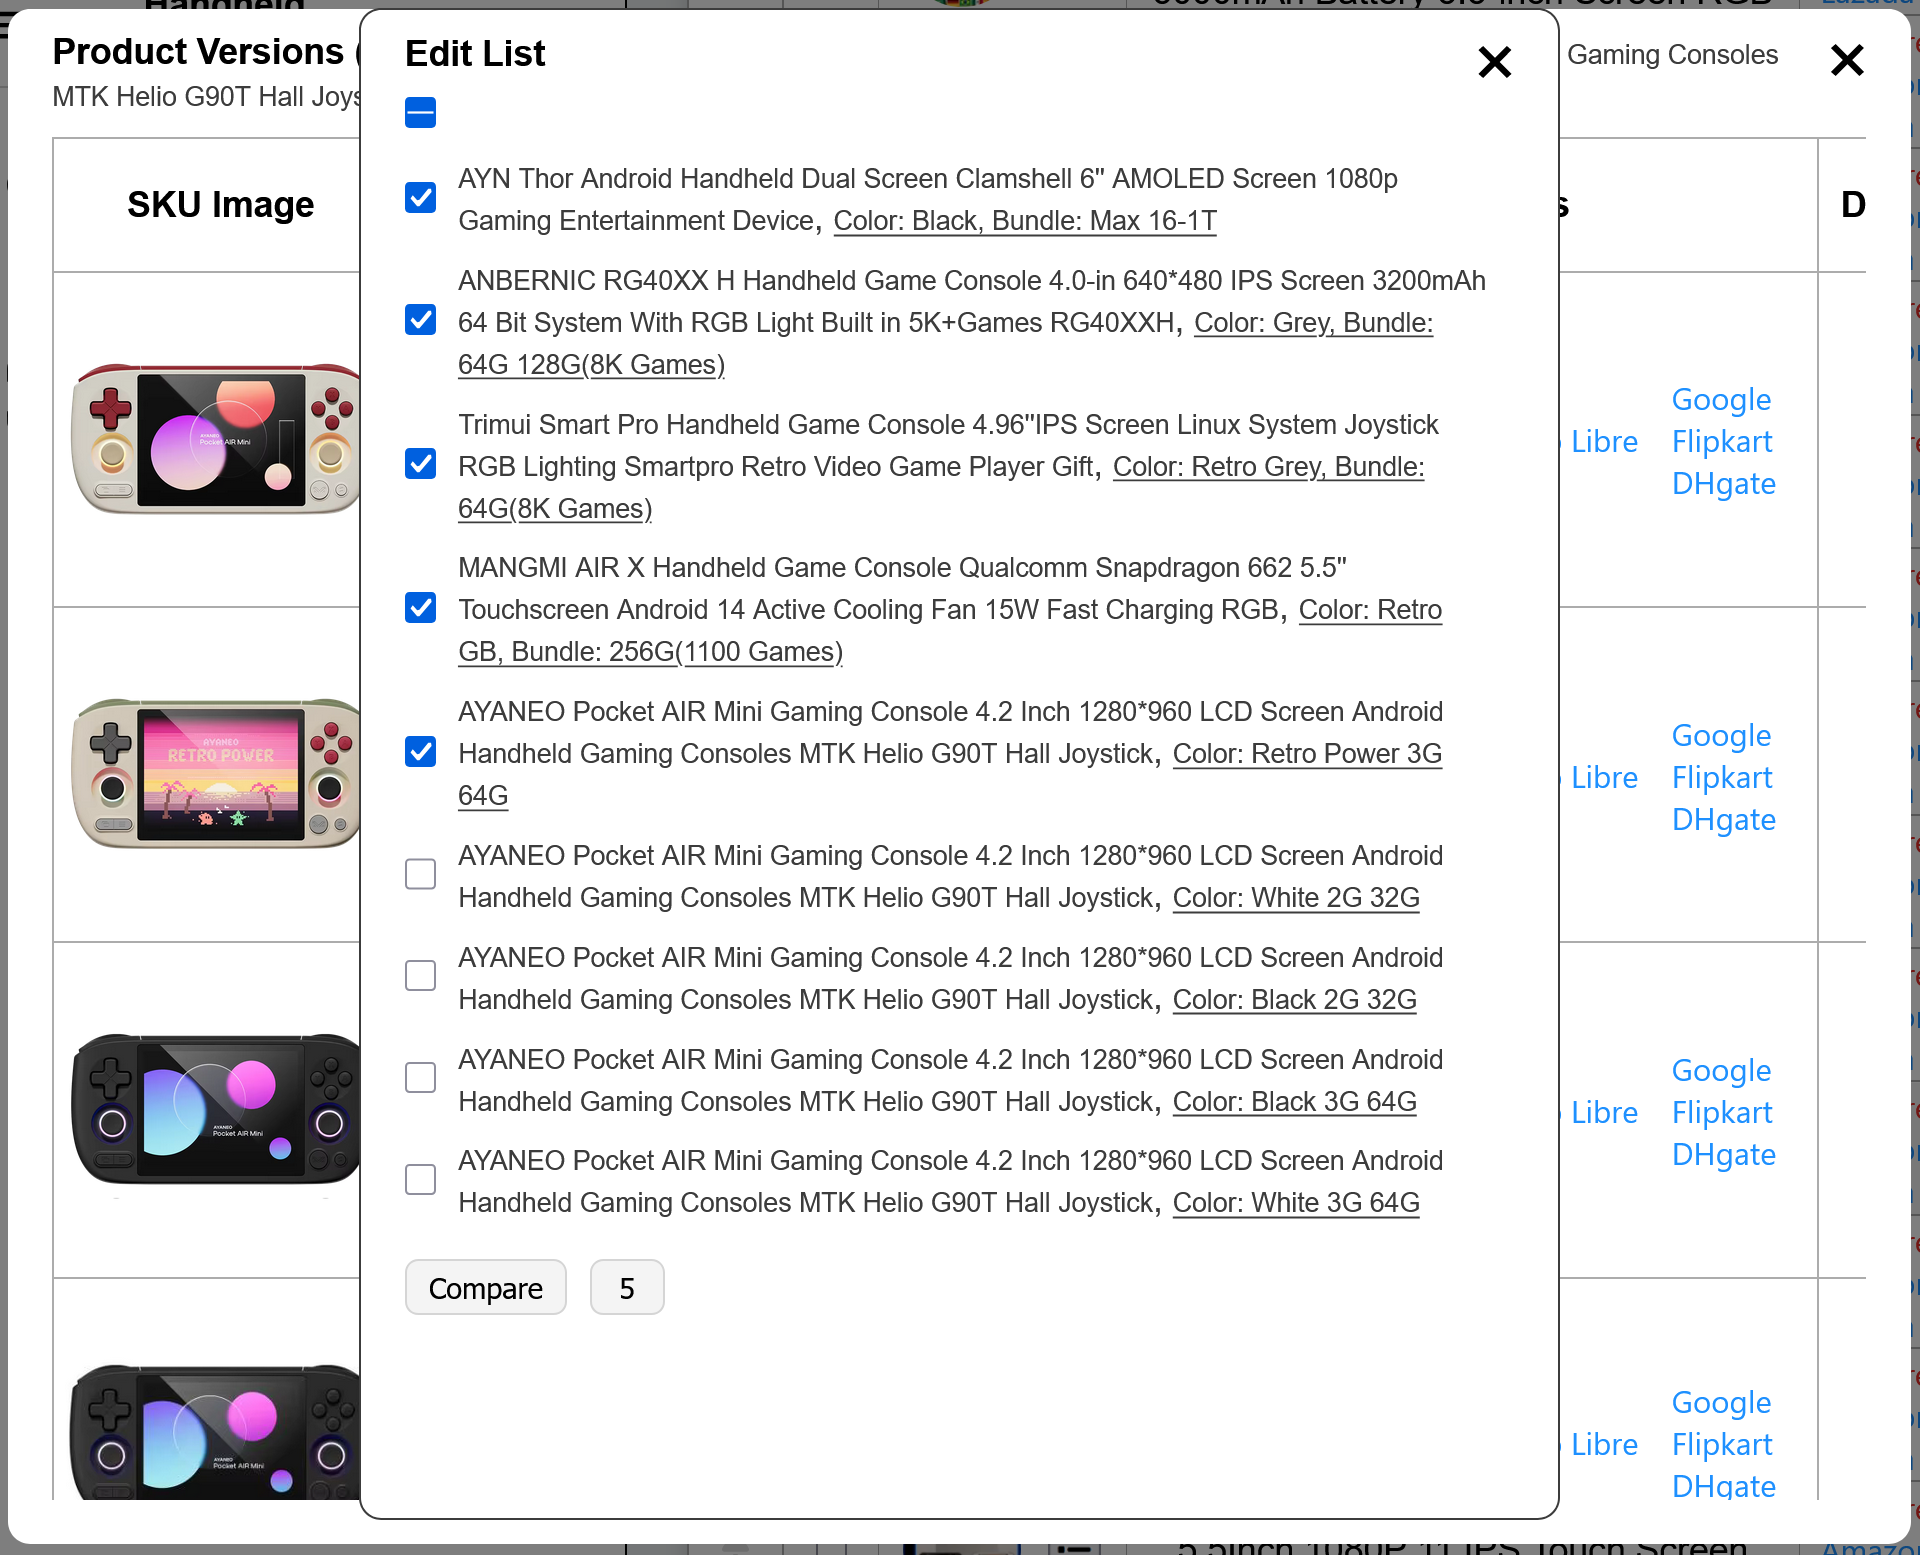Open the Color: Black 3G 64G link
The image size is (1920, 1555).
click(x=1295, y=1102)
